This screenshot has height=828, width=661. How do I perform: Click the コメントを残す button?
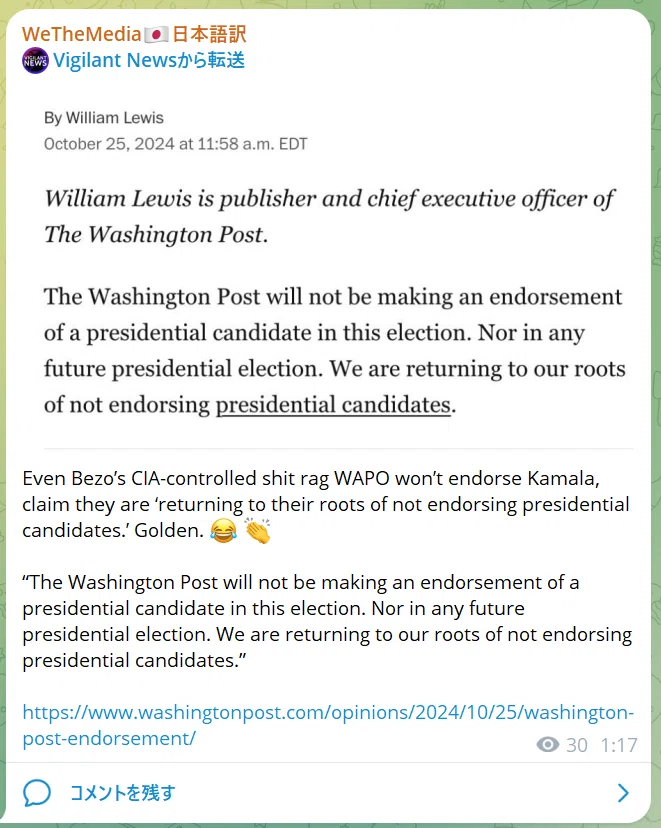click(x=122, y=793)
